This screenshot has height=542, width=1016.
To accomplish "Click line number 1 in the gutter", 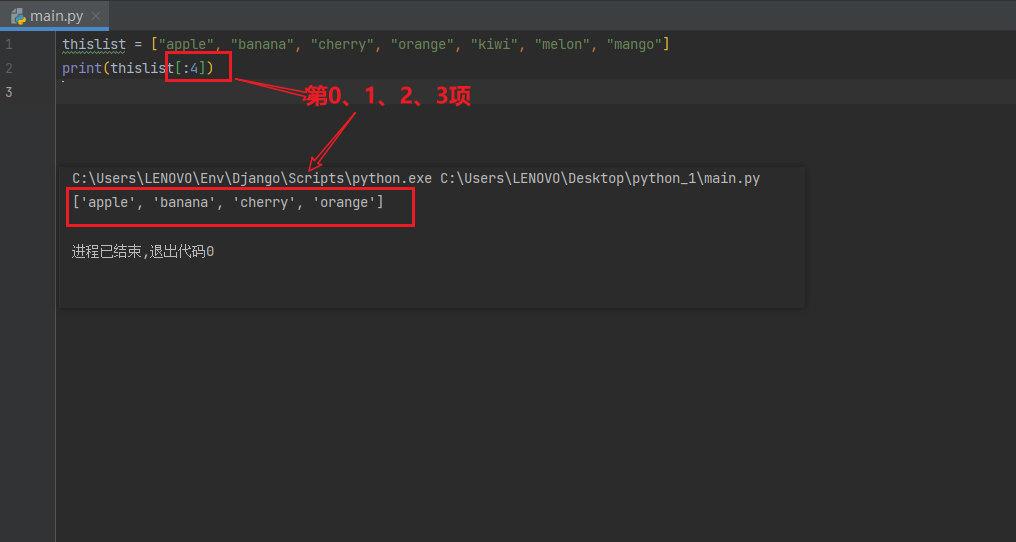I will (x=9, y=45).
